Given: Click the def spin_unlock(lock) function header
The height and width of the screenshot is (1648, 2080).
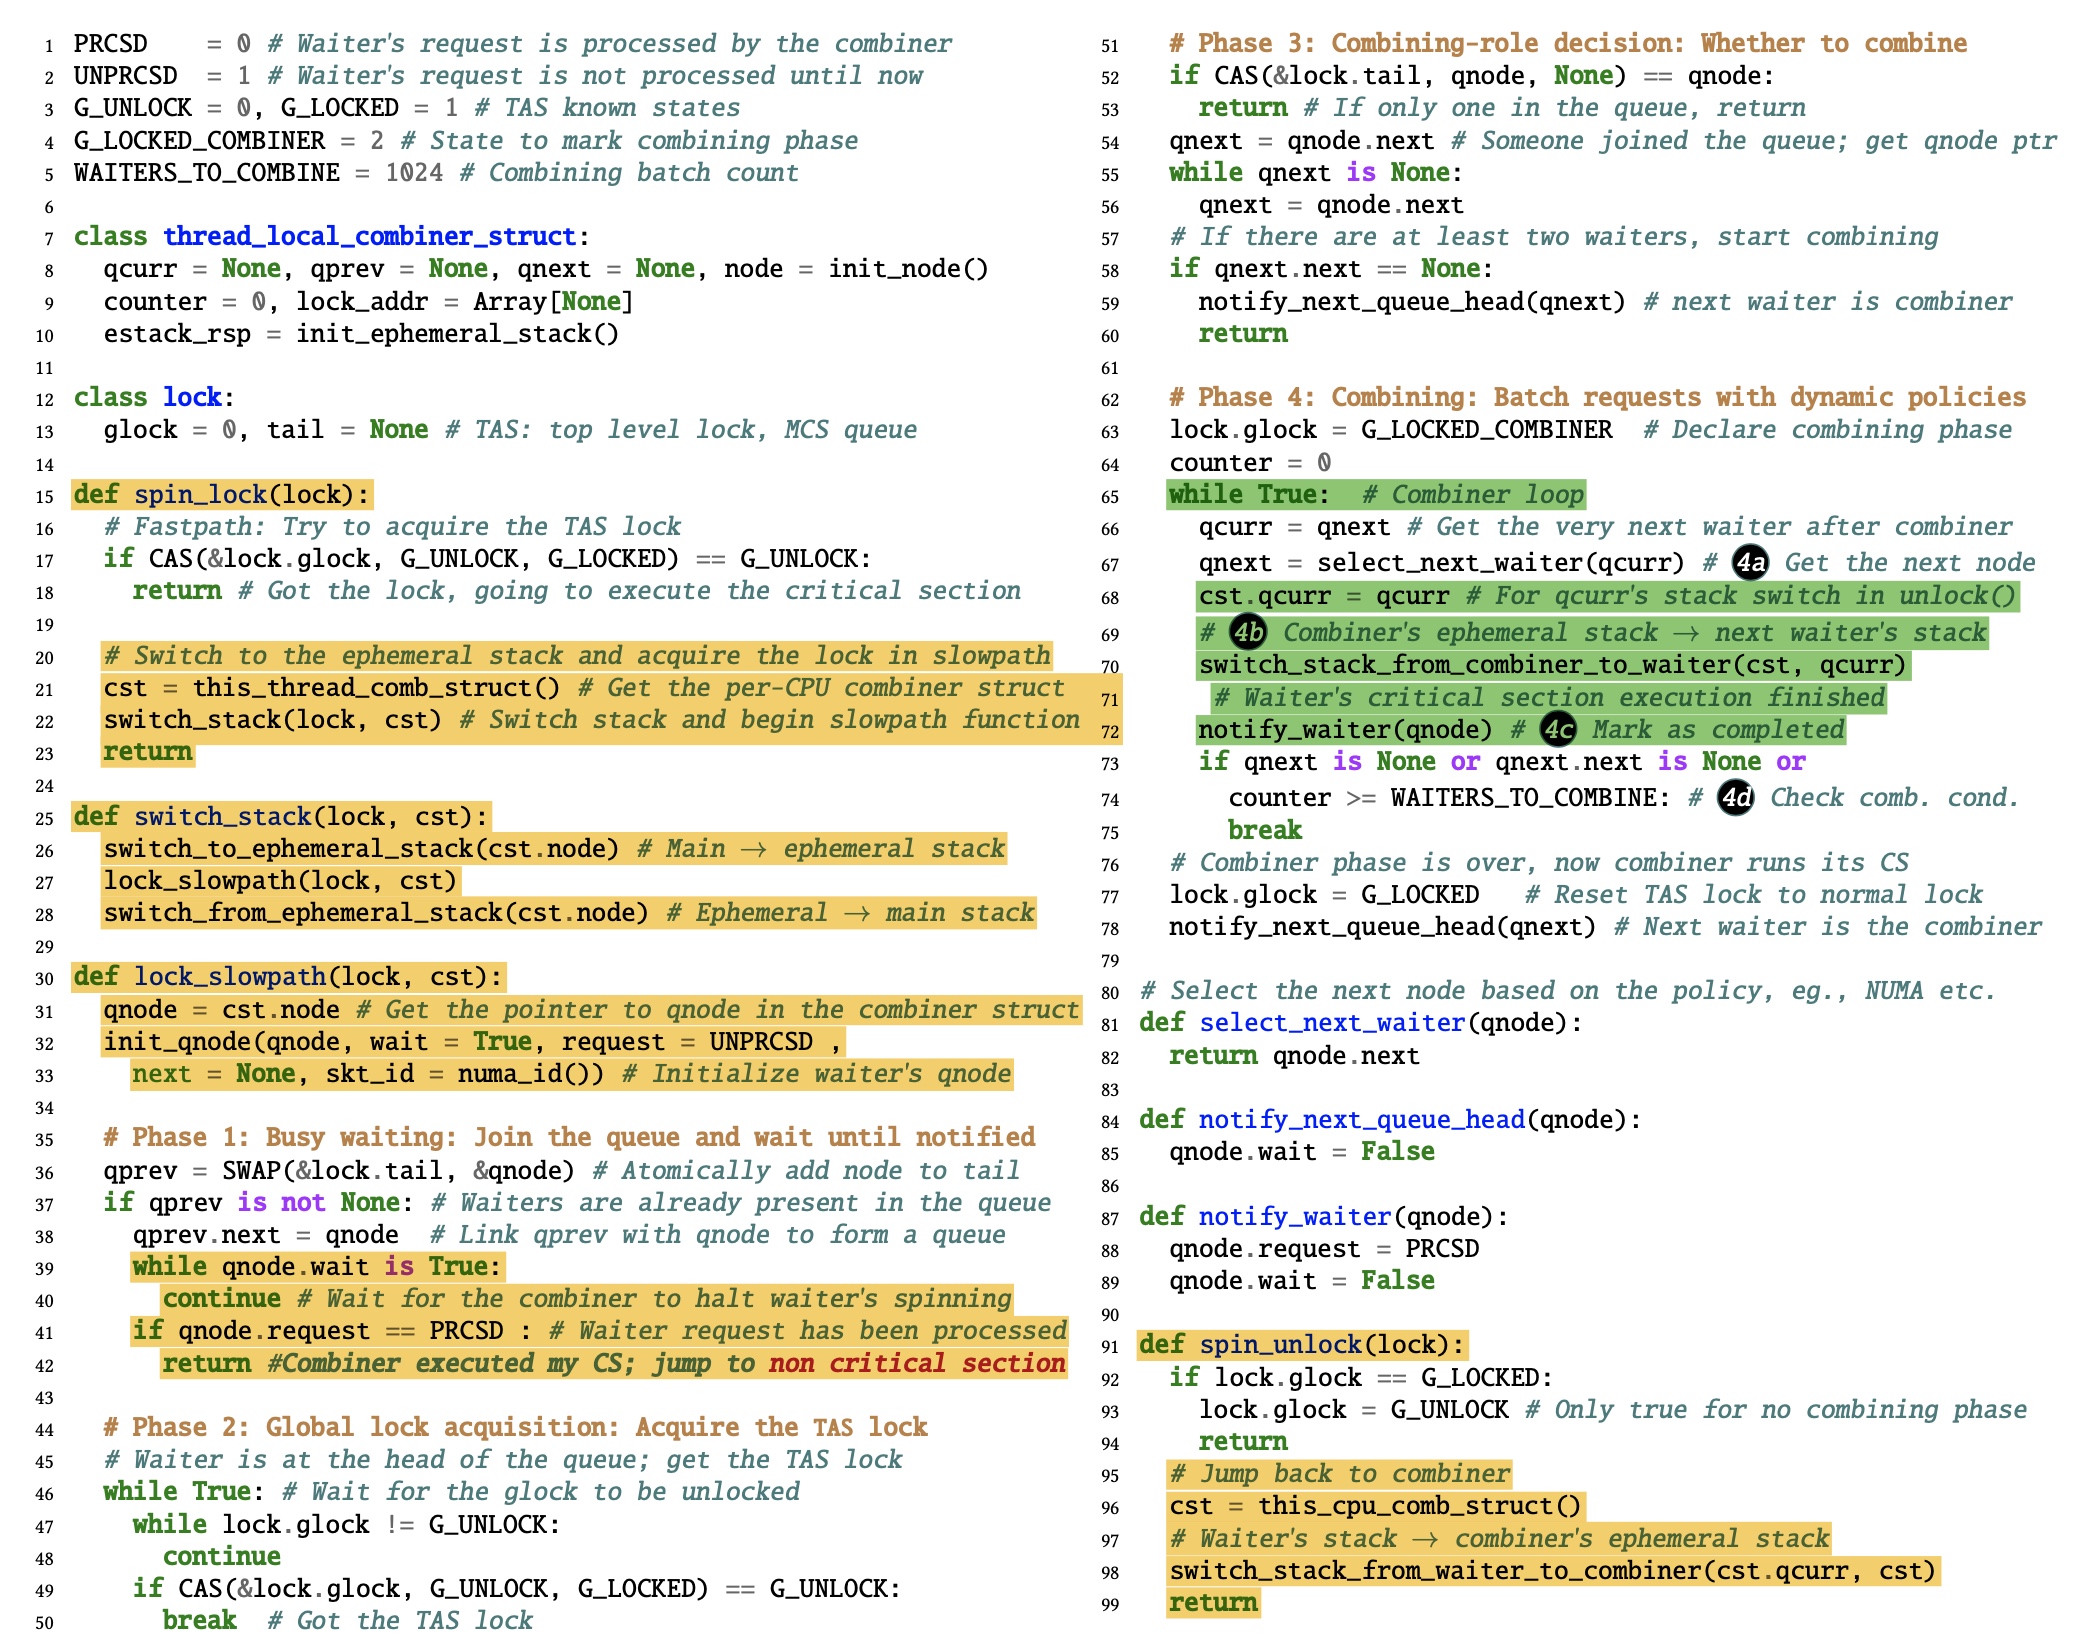Looking at the screenshot, I should pyautogui.click(x=1302, y=1344).
